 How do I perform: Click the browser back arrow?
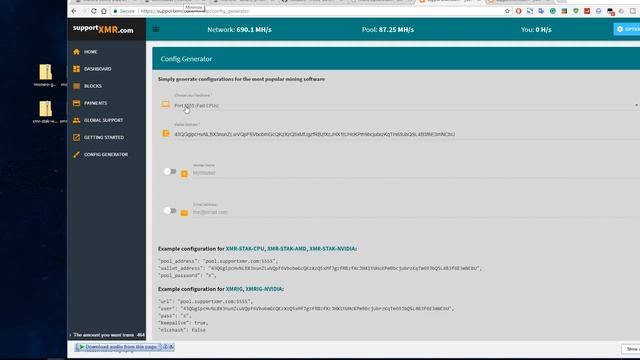(x=74, y=11)
